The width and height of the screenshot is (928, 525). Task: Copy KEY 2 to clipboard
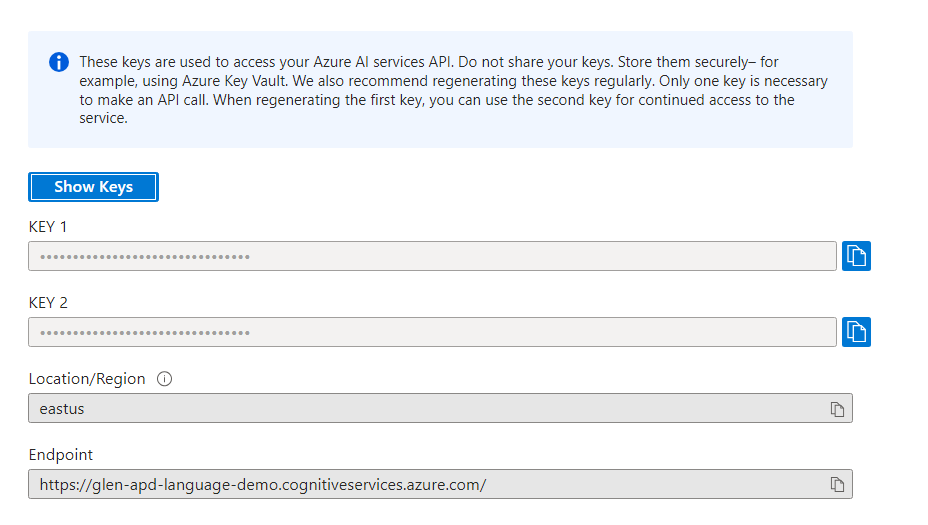click(x=856, y=332)
